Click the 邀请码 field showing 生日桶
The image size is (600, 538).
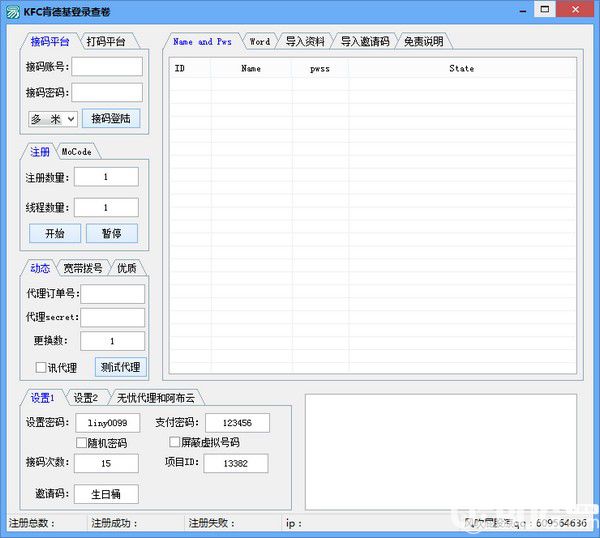[106, 494]
